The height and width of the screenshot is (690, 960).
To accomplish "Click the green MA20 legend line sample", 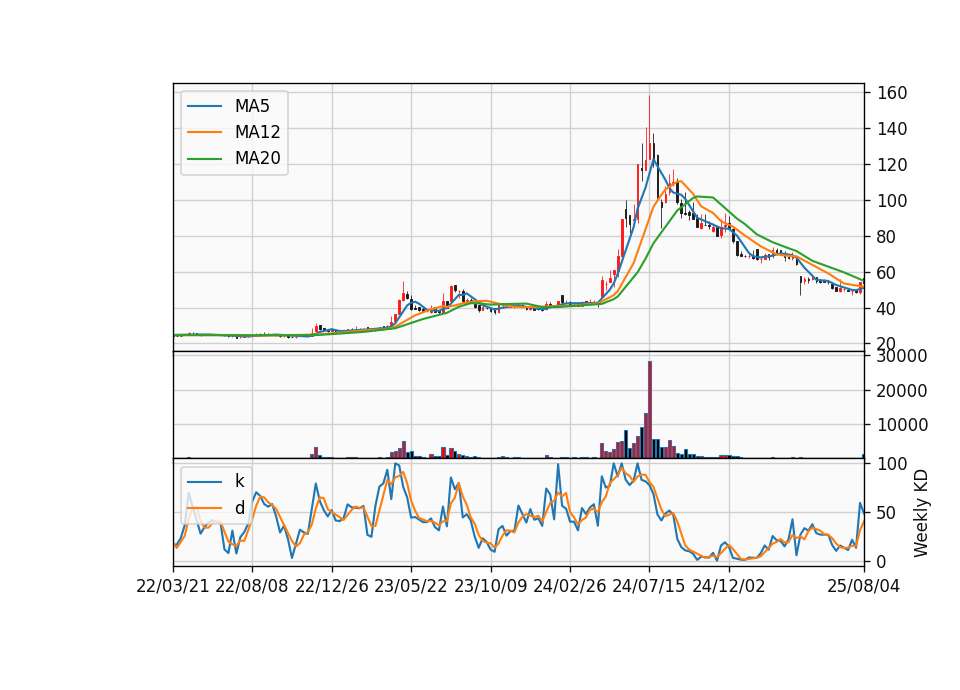I will 204,158.
